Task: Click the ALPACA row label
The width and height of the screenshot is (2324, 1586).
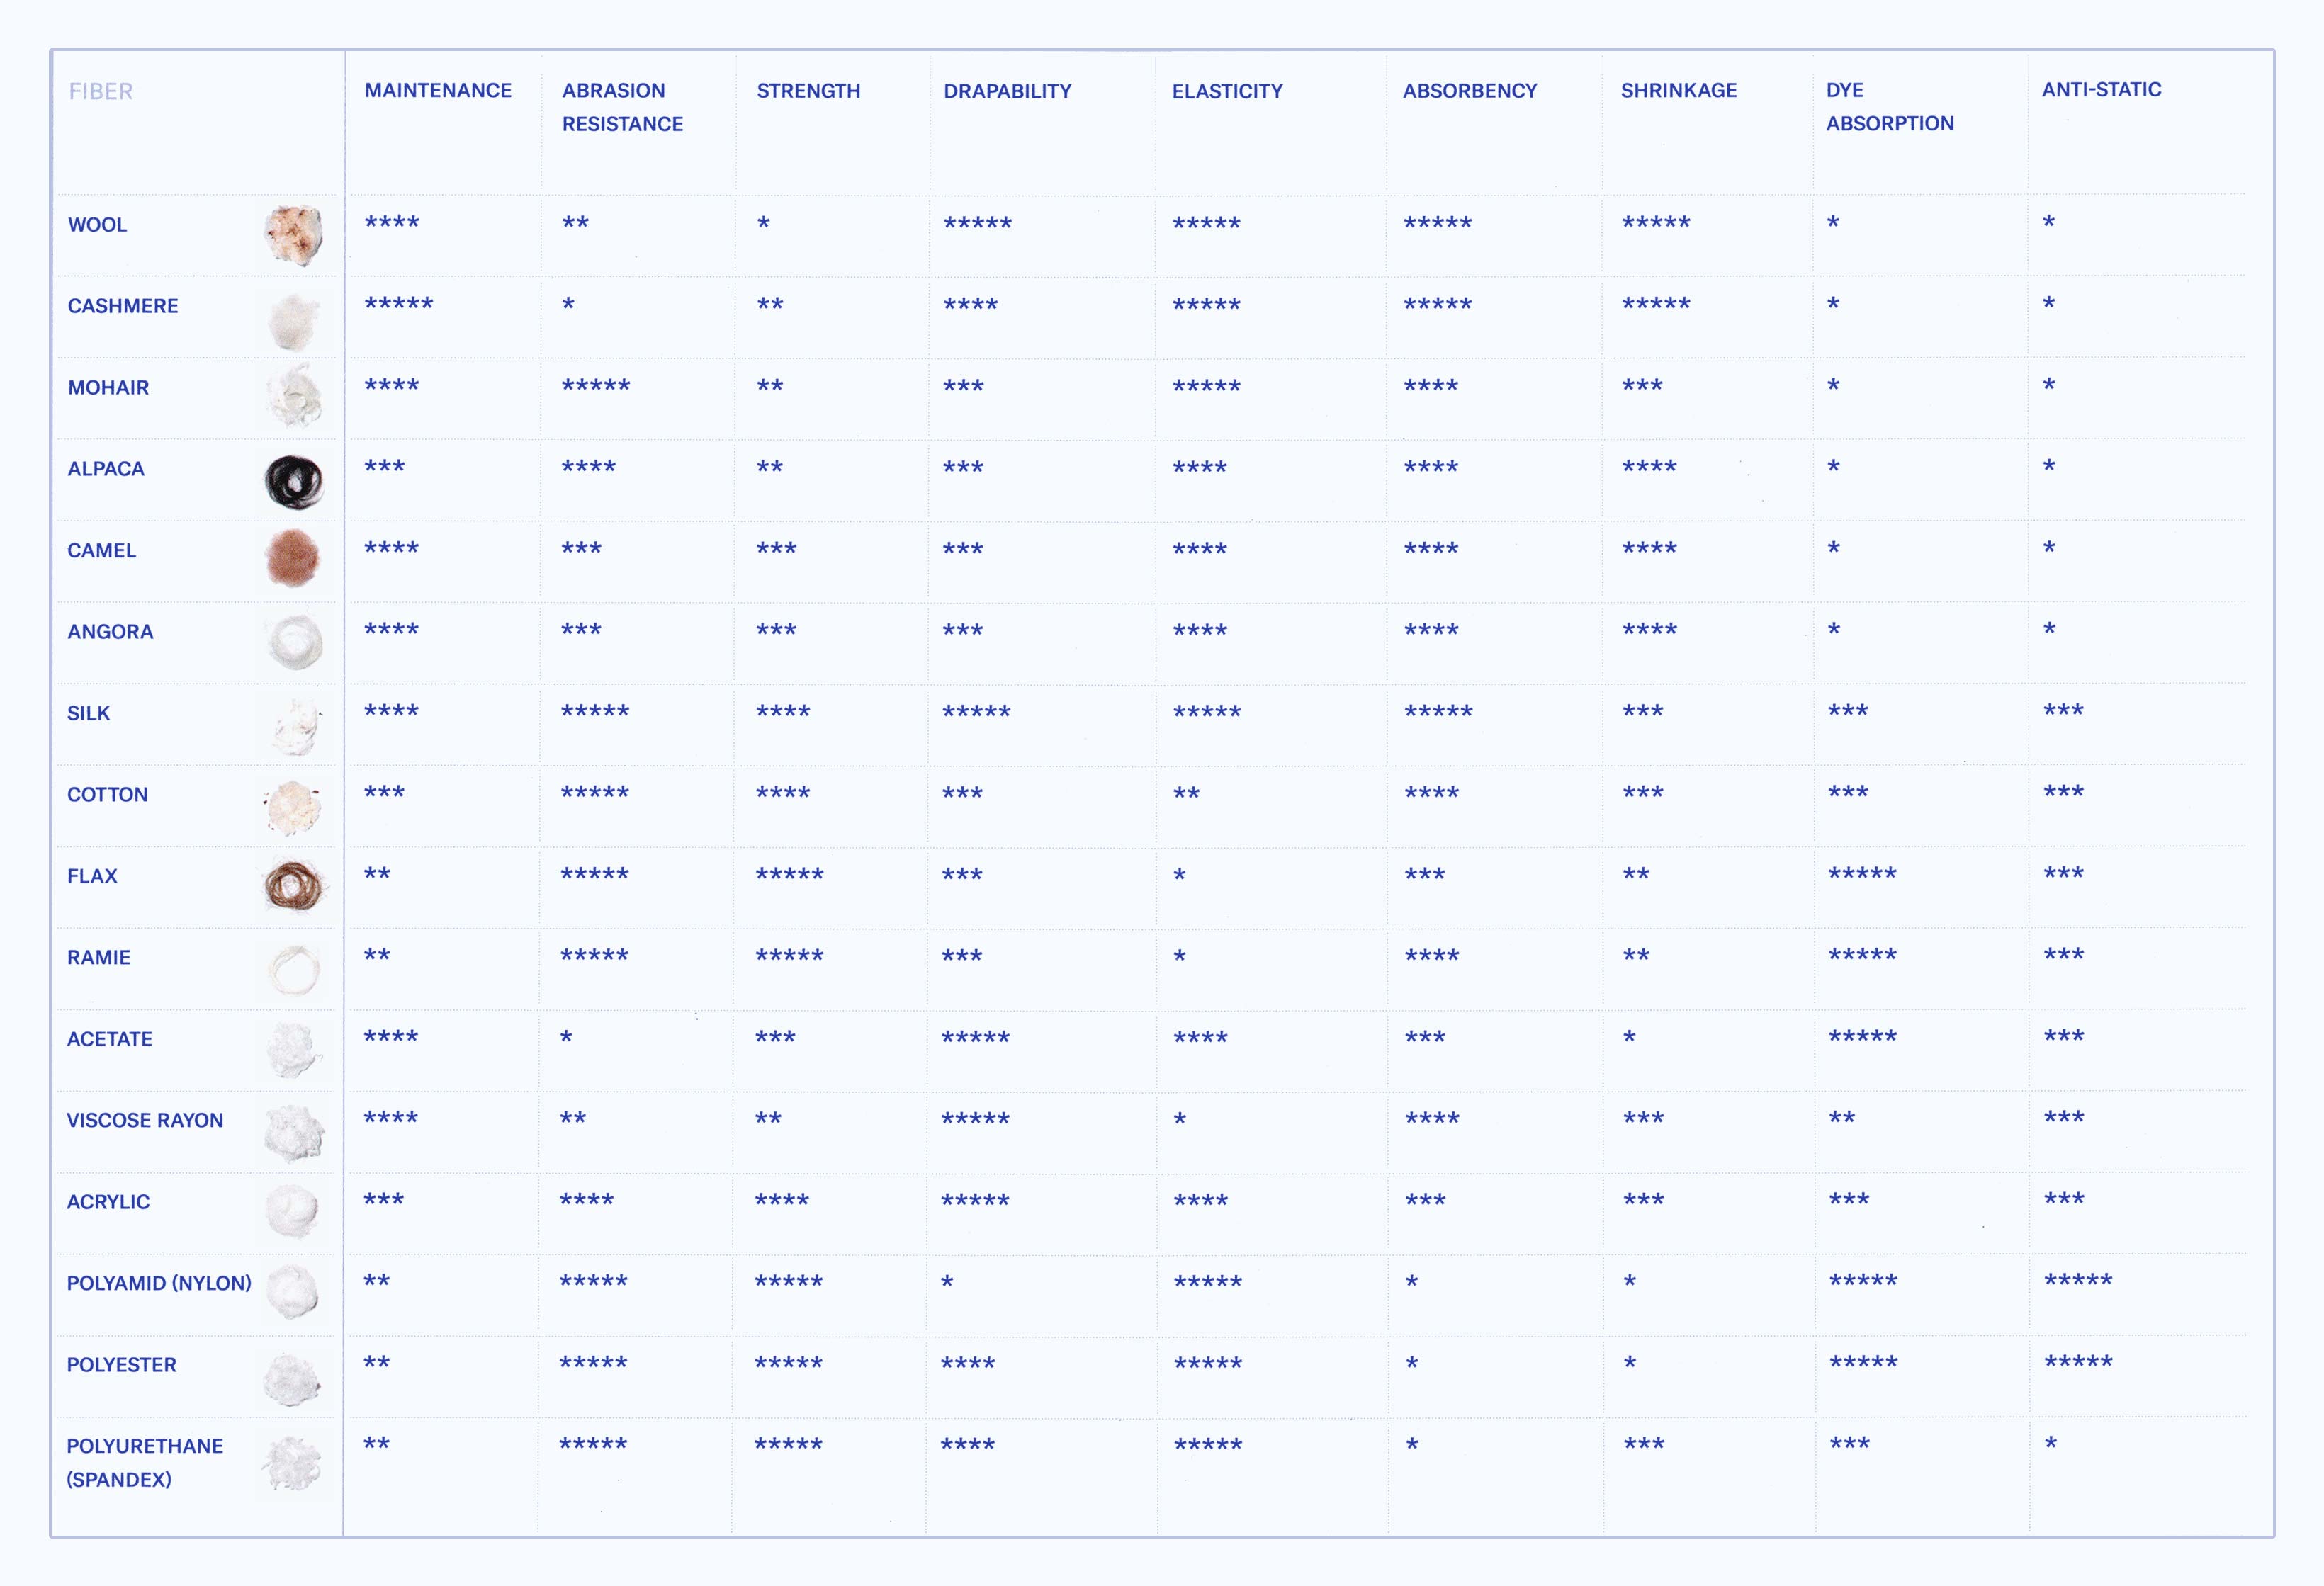Action: 106,469
